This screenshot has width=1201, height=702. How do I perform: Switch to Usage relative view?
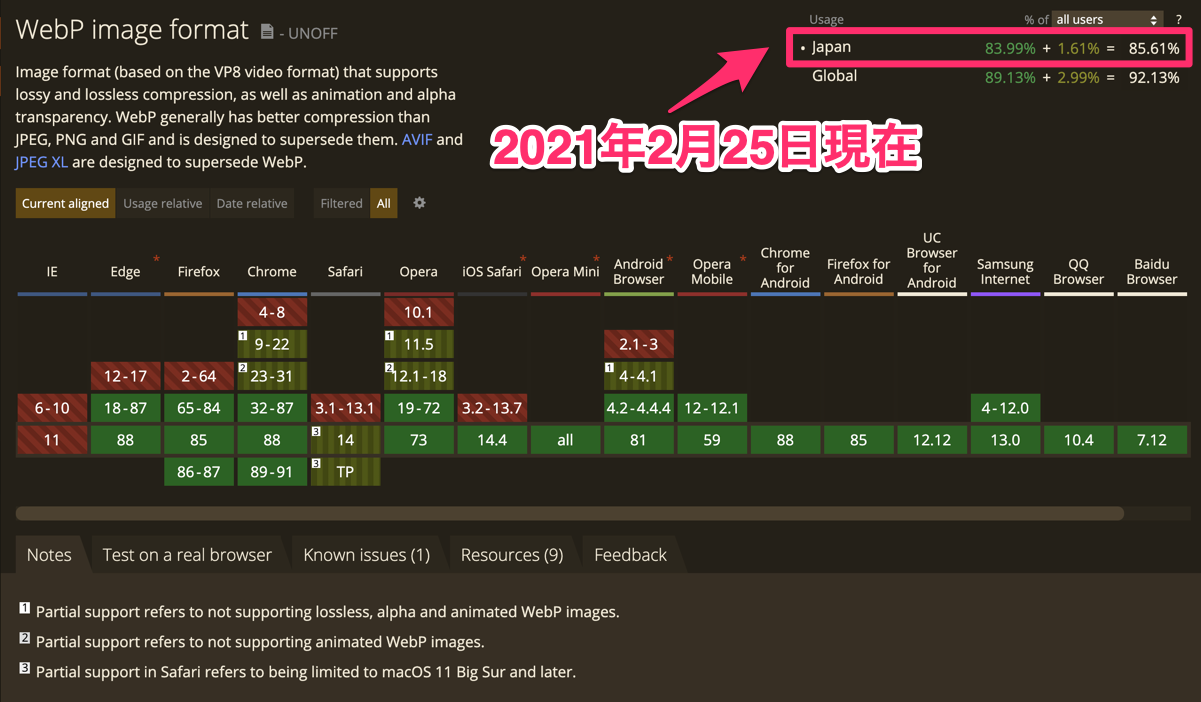tap(163, 203)
